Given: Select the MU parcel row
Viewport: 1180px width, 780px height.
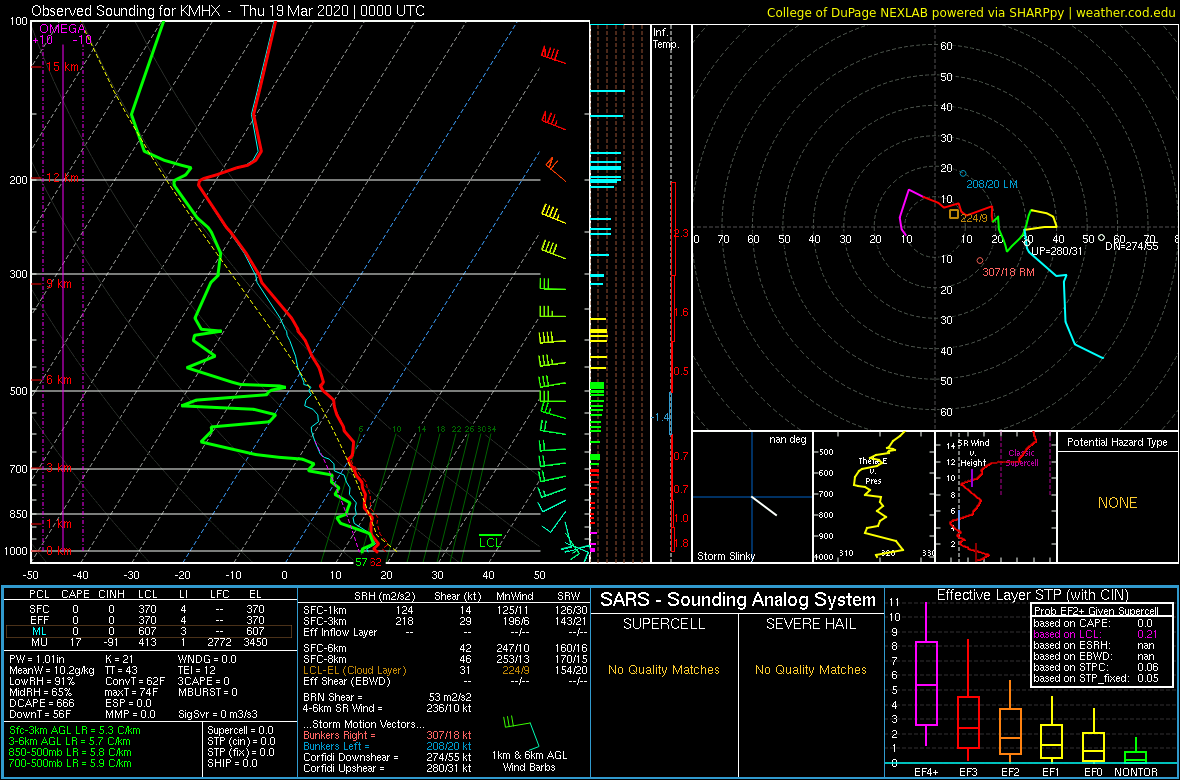Looking at the screenshot, I should click(x=149, y=644).
